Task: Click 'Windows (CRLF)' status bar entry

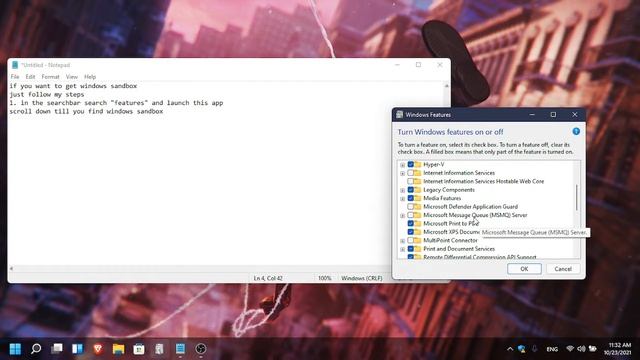Action: [362, 278]
